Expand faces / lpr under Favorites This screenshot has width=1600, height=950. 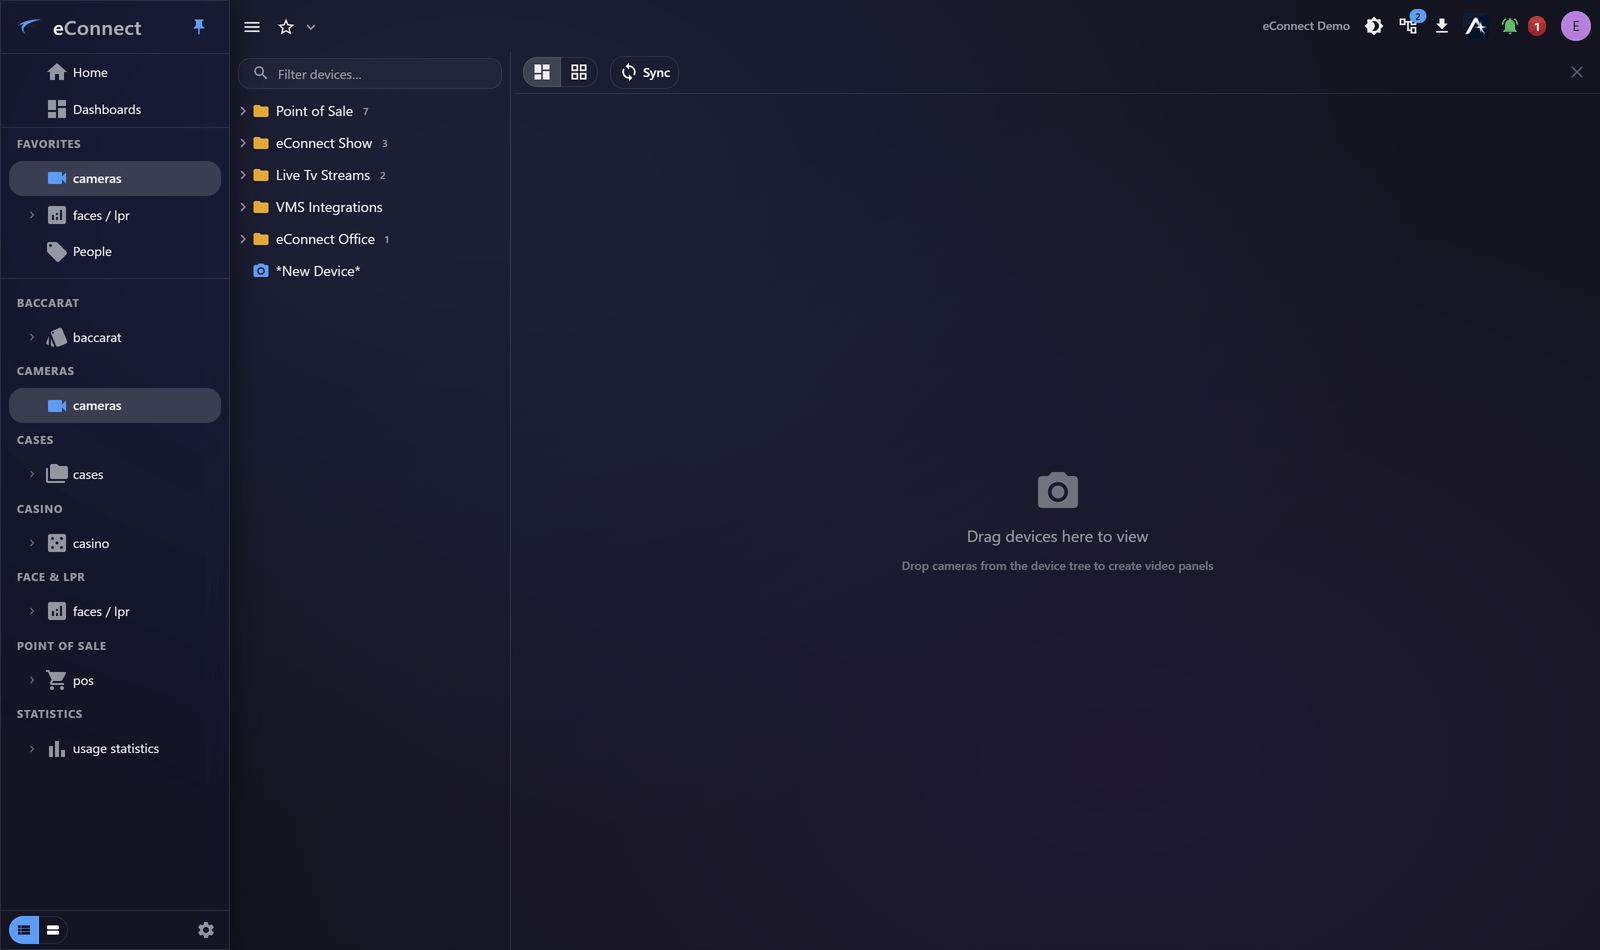32,215
